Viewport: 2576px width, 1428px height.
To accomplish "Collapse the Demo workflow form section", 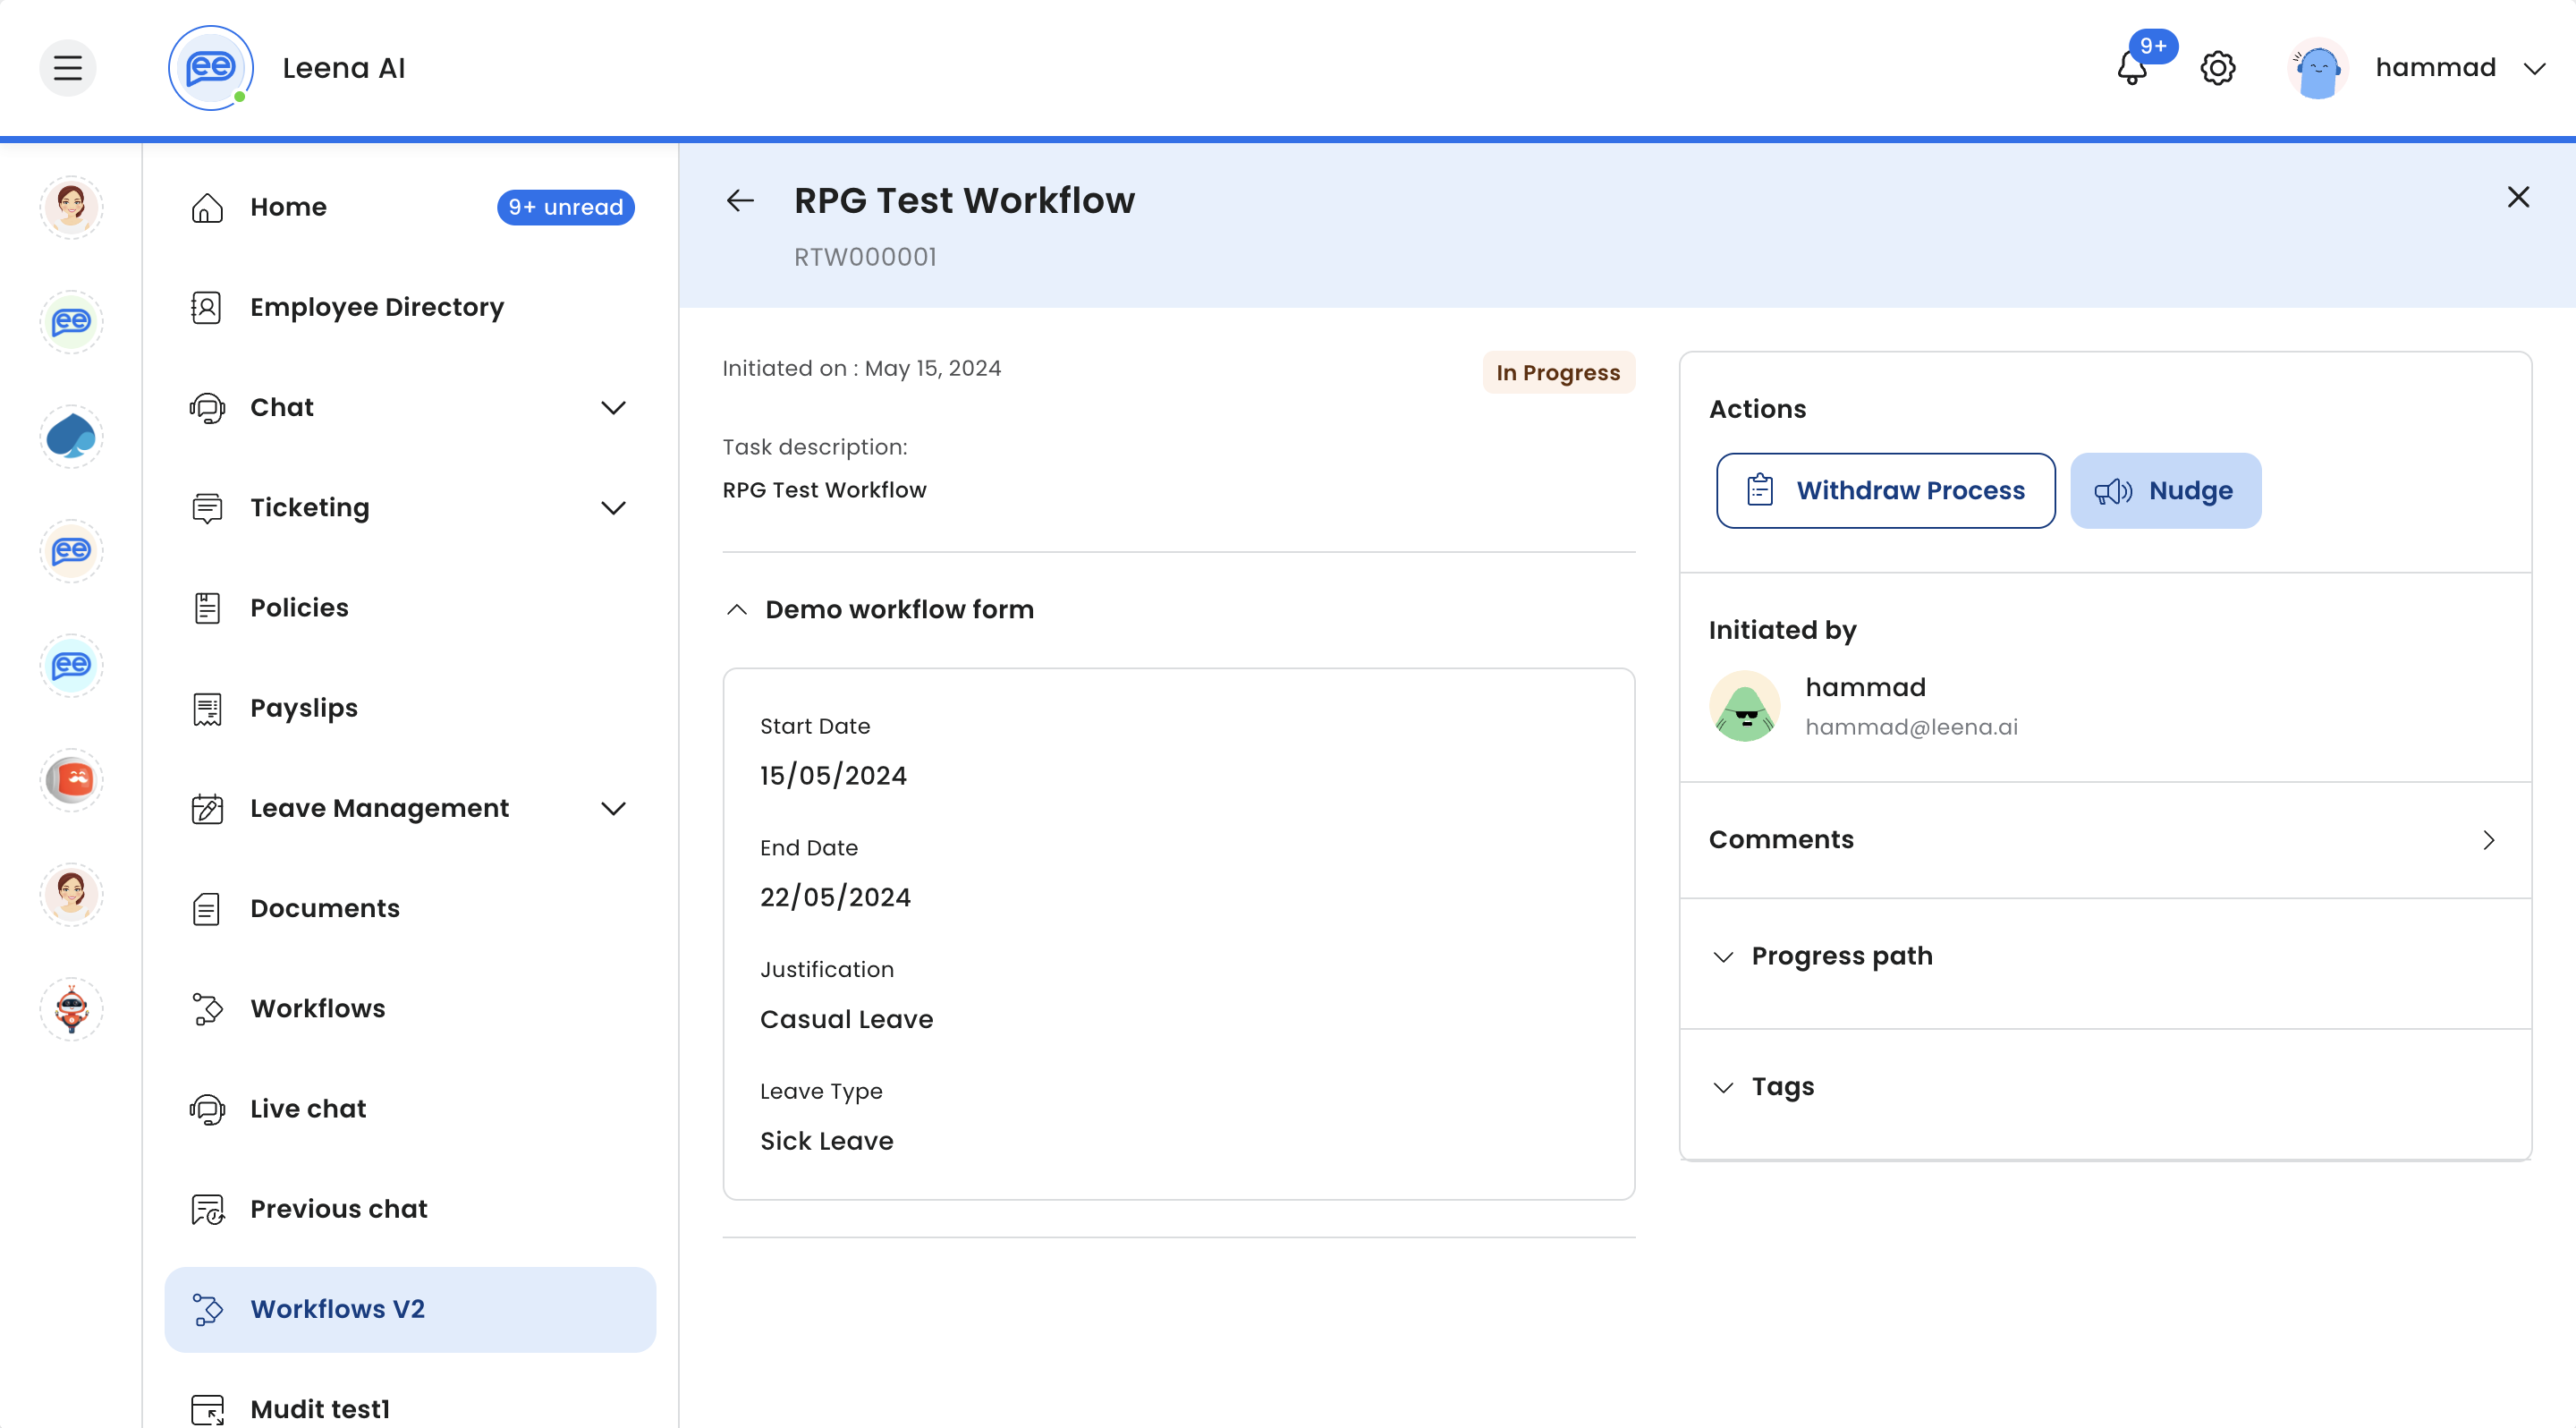I will (x=737, y=609).
